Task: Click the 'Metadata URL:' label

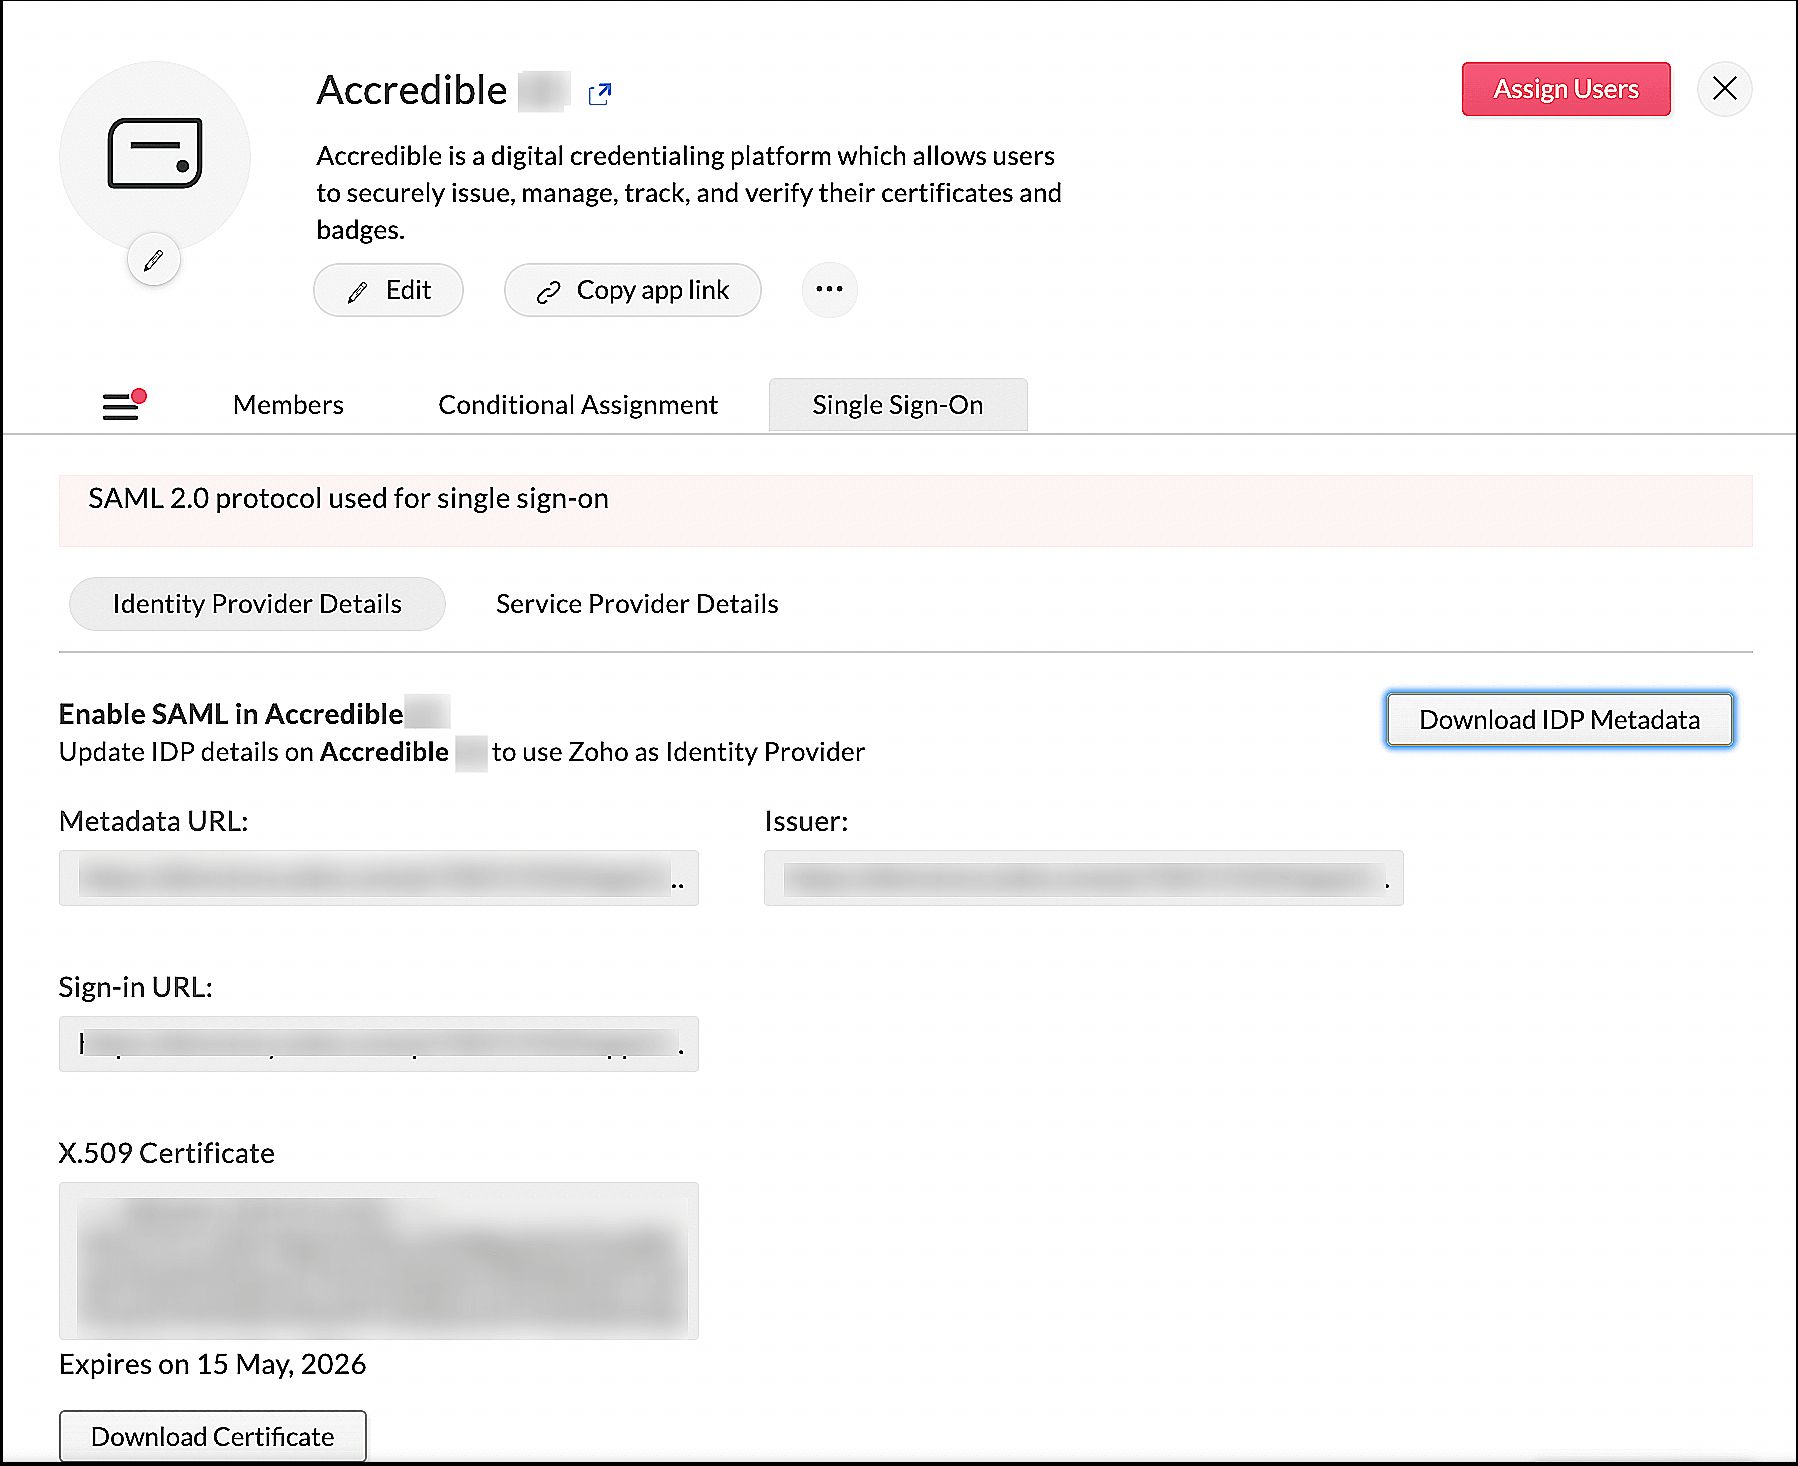Action: tap(154, 821)
